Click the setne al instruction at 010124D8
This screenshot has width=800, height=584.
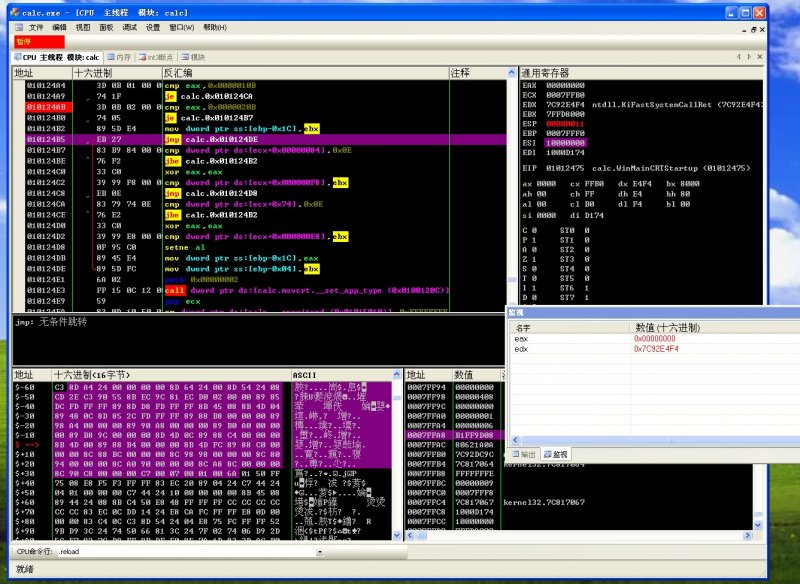tap(184, 247)
